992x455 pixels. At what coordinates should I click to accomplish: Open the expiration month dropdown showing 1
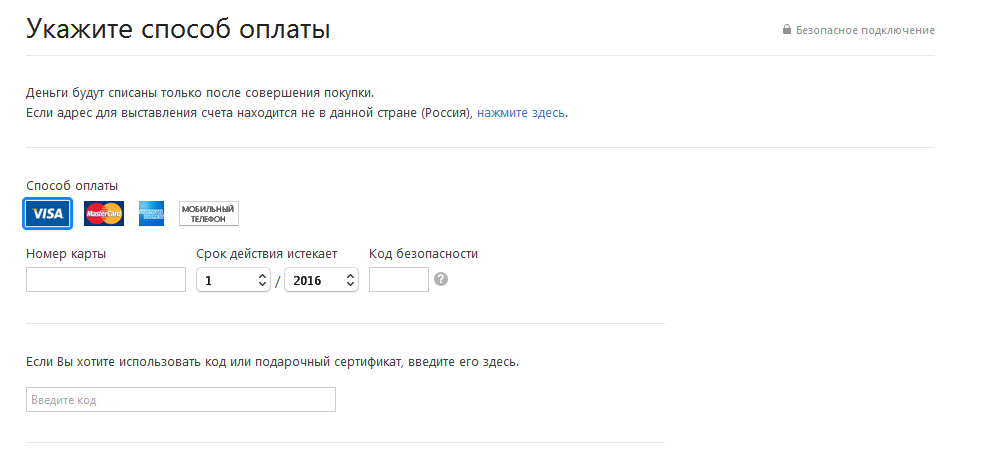click(234, 280)
